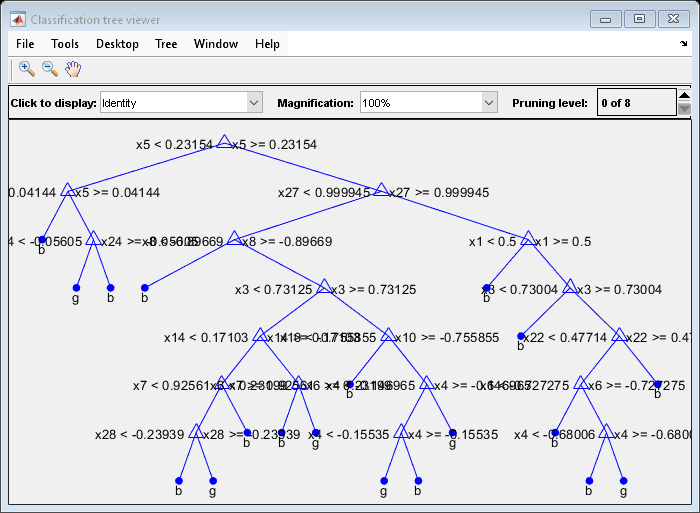
Task: Click leaf b under x28 < -0.23939
Action: tap(179, 481)
